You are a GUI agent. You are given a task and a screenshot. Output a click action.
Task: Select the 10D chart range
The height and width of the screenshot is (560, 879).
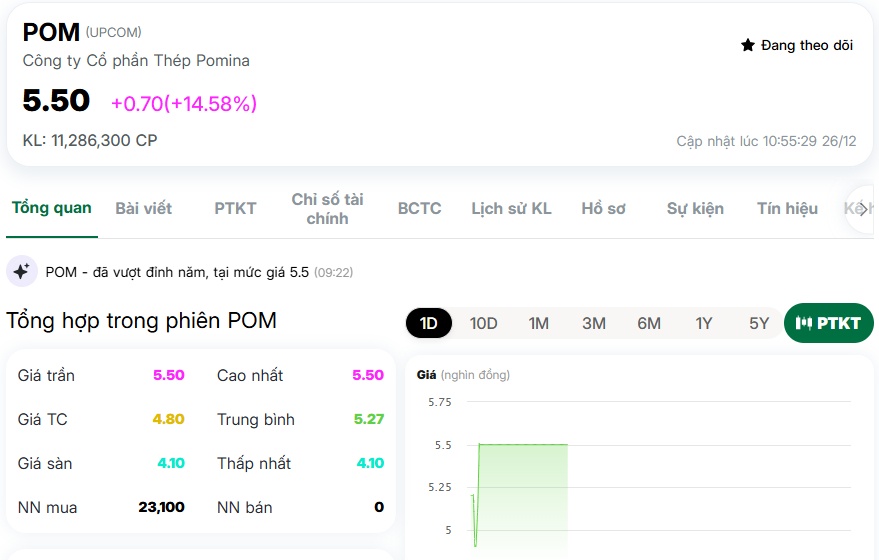tap(483, 323)
